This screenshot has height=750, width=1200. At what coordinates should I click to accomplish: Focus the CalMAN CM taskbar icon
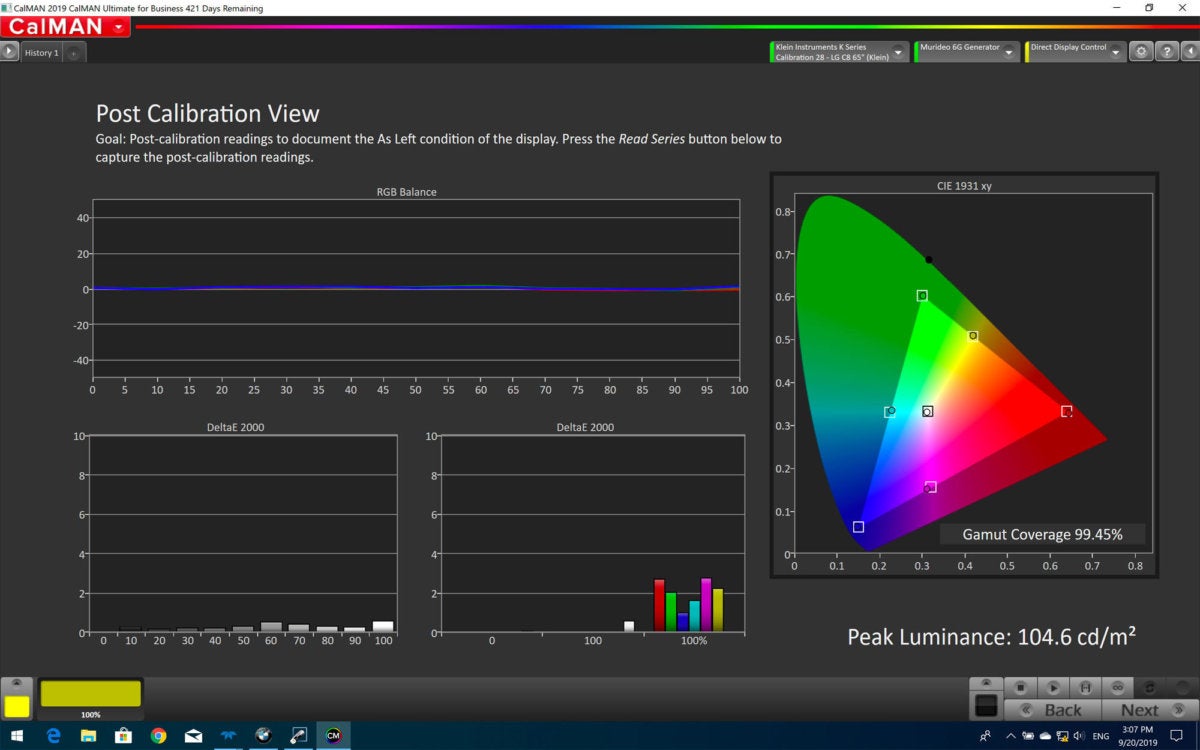click(x=333, y=735)
